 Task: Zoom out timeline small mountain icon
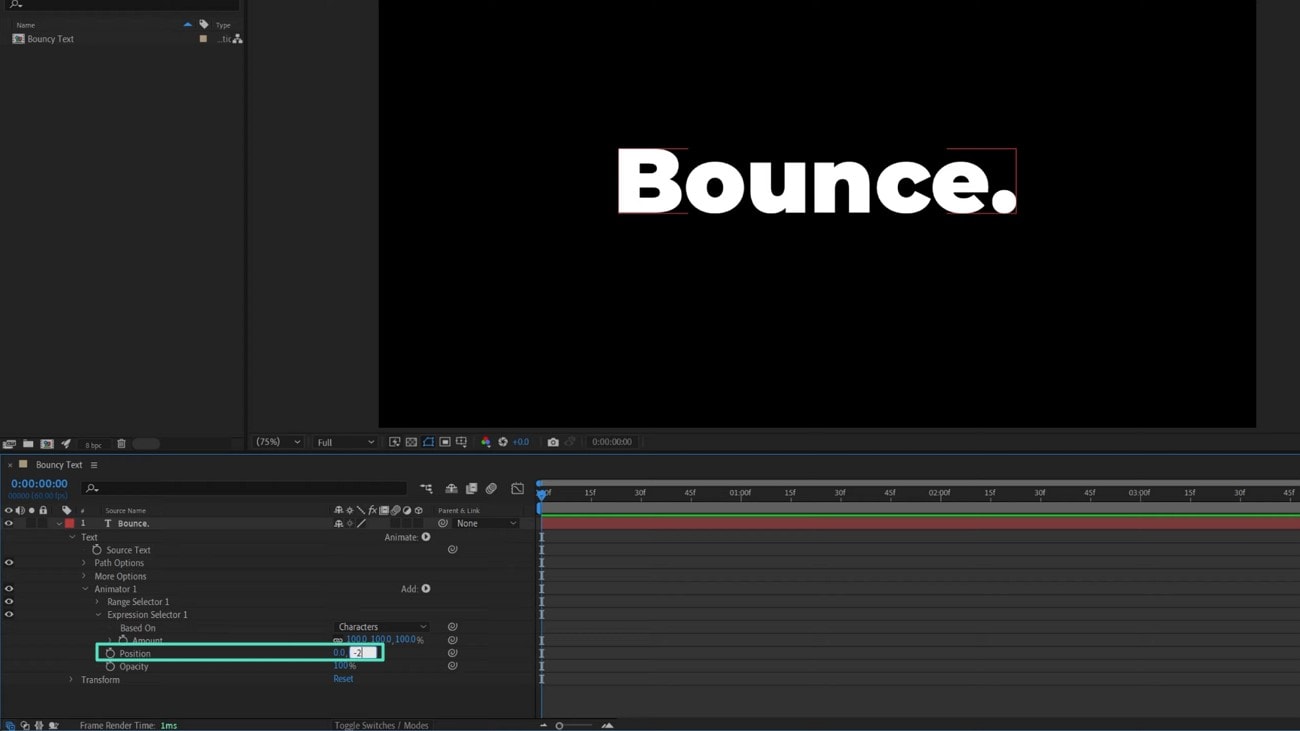pos(544,726)
